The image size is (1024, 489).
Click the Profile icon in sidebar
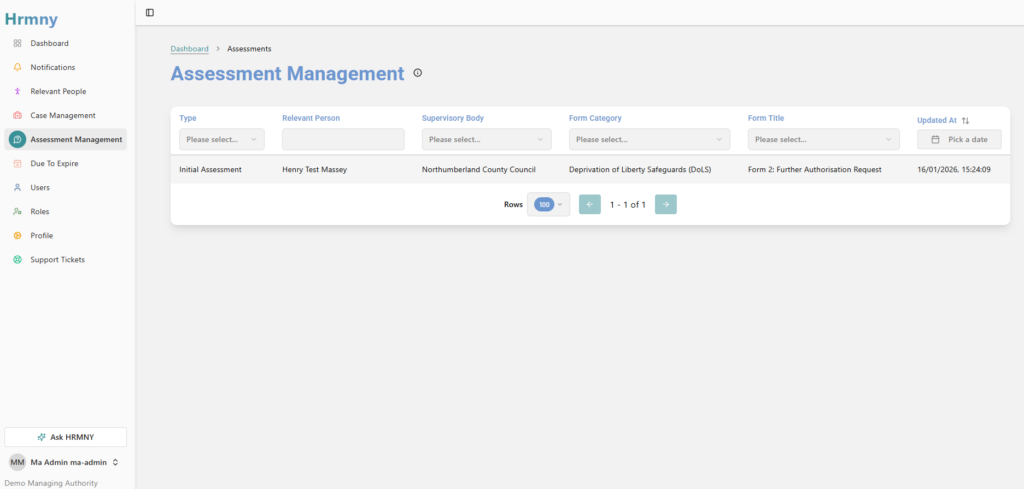point(17,235)
